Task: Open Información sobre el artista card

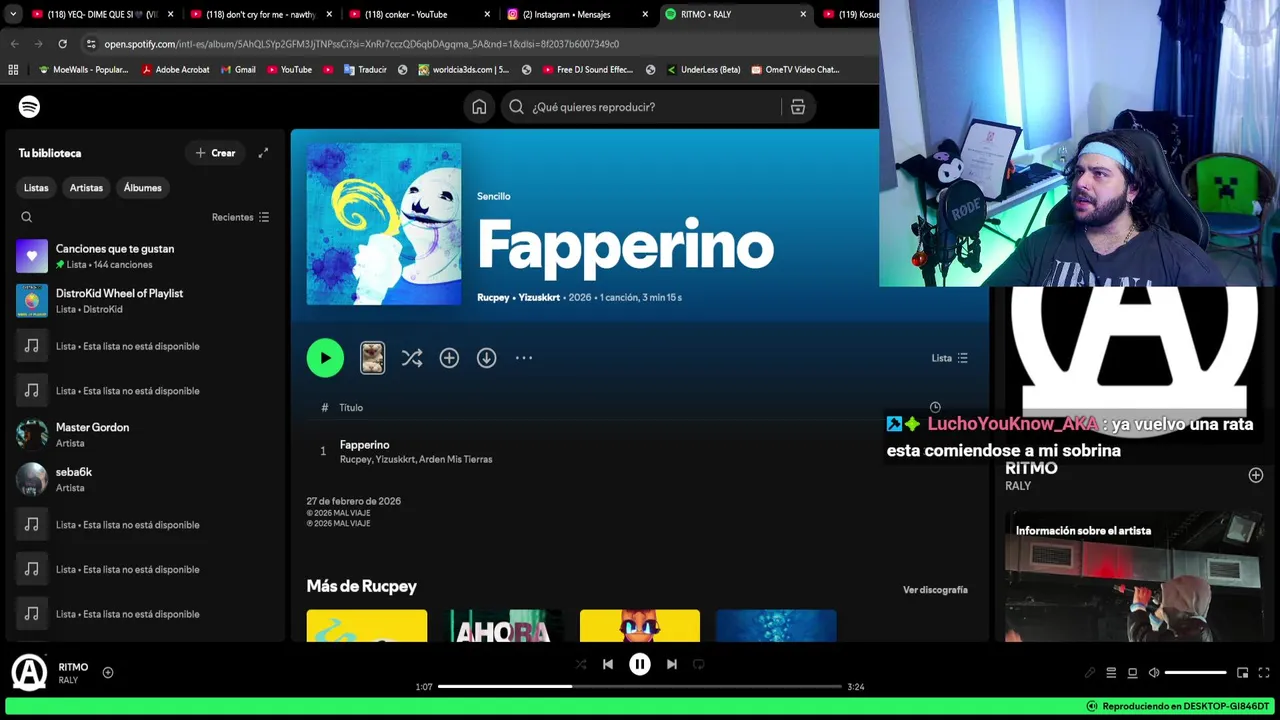Action: point(1134,577)
